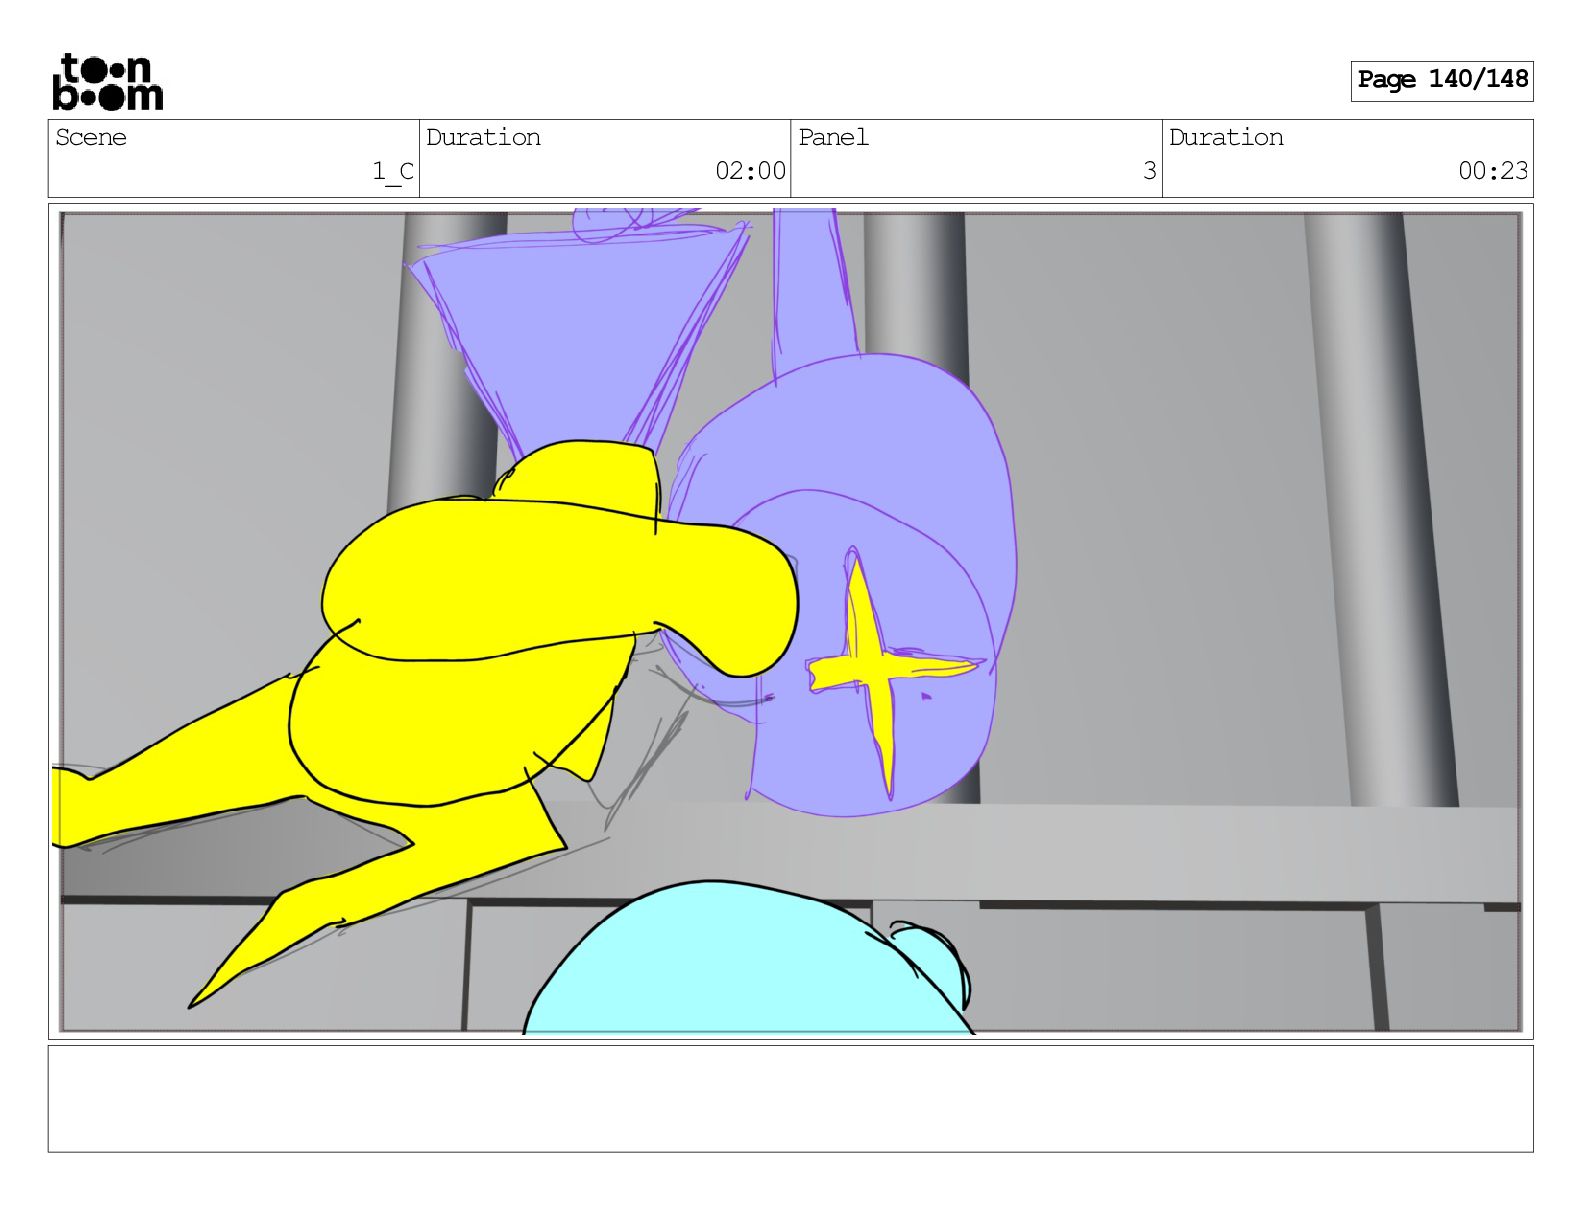Click the Panel label text
Image resolution: width=1584 pixels, height=1224 pixels.
(x=833, y=138)
